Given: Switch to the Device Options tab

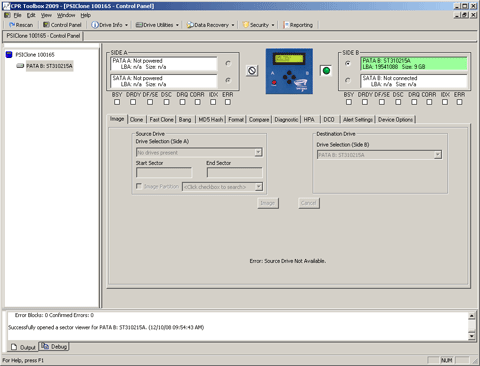Looking at the screenshot, I should pos(395,120).
